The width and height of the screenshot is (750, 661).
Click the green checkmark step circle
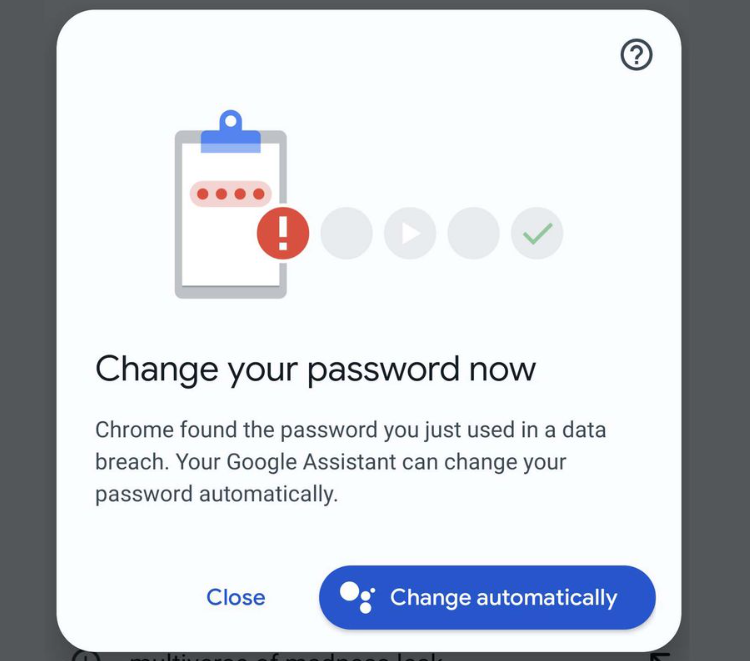[x=537, y=234]
